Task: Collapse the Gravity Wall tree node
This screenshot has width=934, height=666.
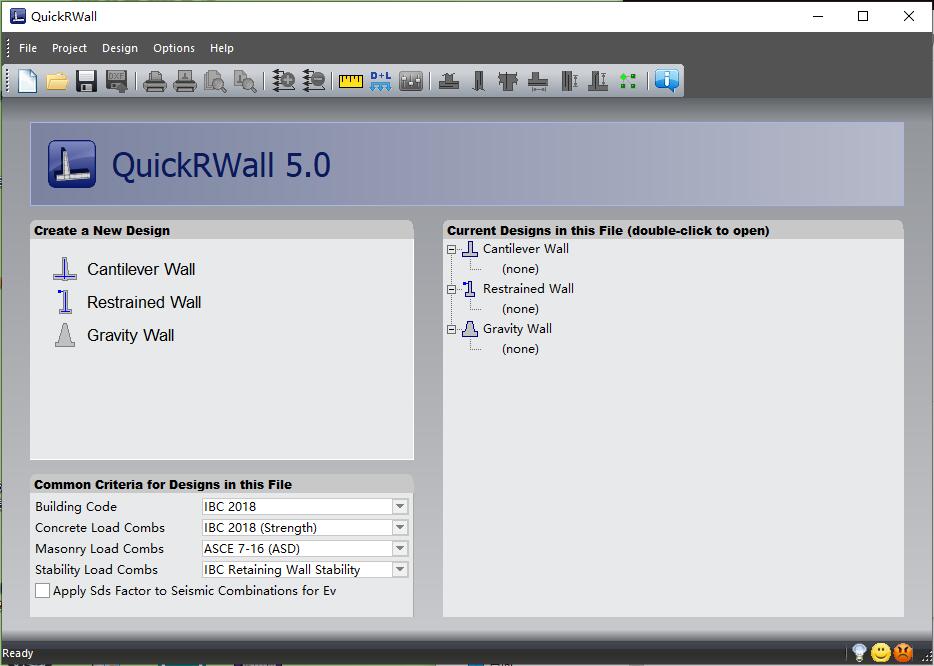Action: click(452, 329)
